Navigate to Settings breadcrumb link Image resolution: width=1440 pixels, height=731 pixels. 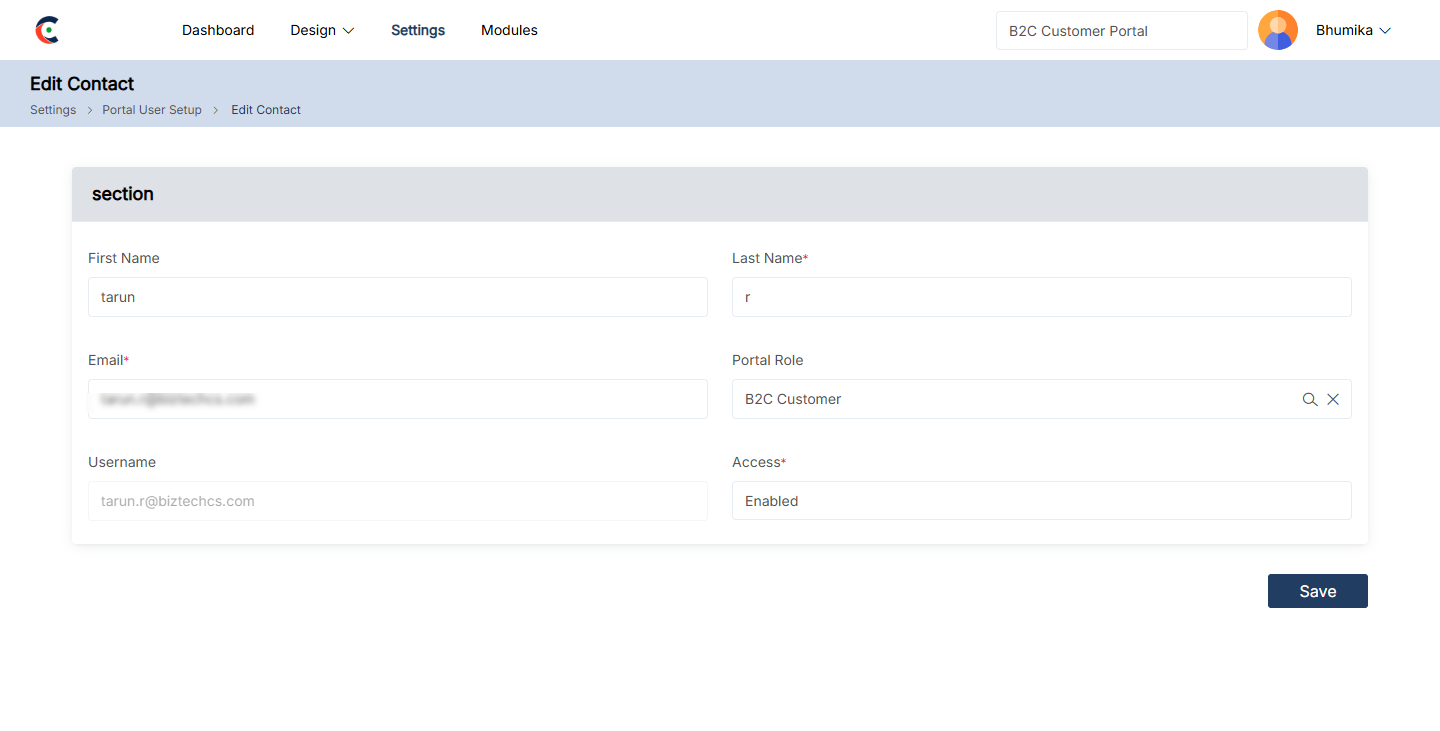tap(53, 110)
